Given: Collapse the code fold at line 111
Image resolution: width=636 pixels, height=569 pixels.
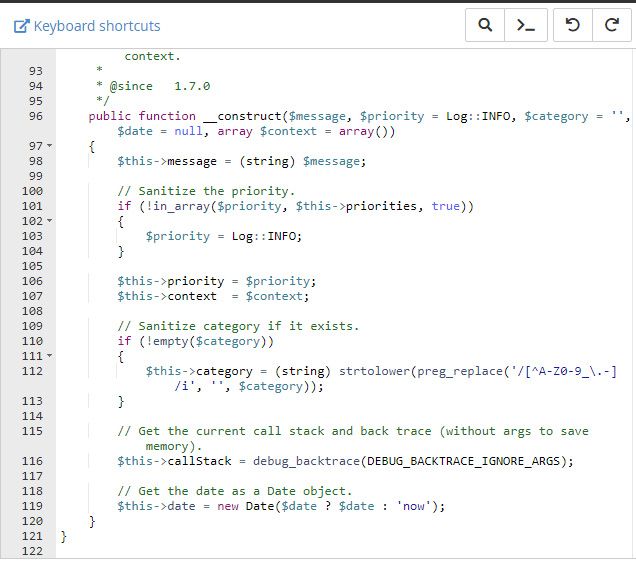Looking at the screenshot, I should (50, 356).
